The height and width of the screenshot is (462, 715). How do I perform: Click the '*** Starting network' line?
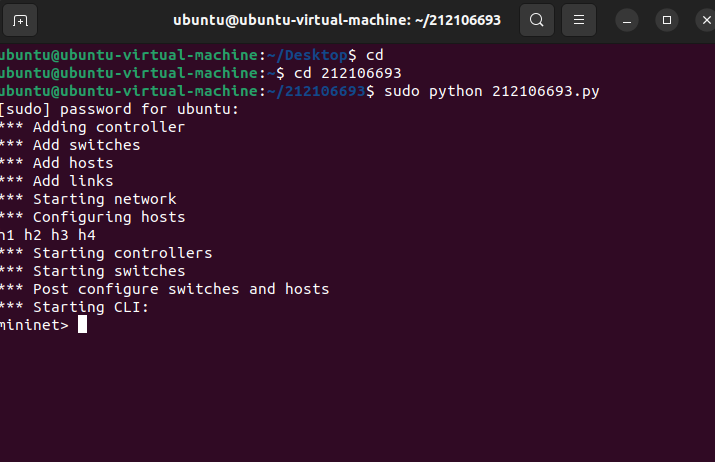pyautogui.click(x=88, y=199)
